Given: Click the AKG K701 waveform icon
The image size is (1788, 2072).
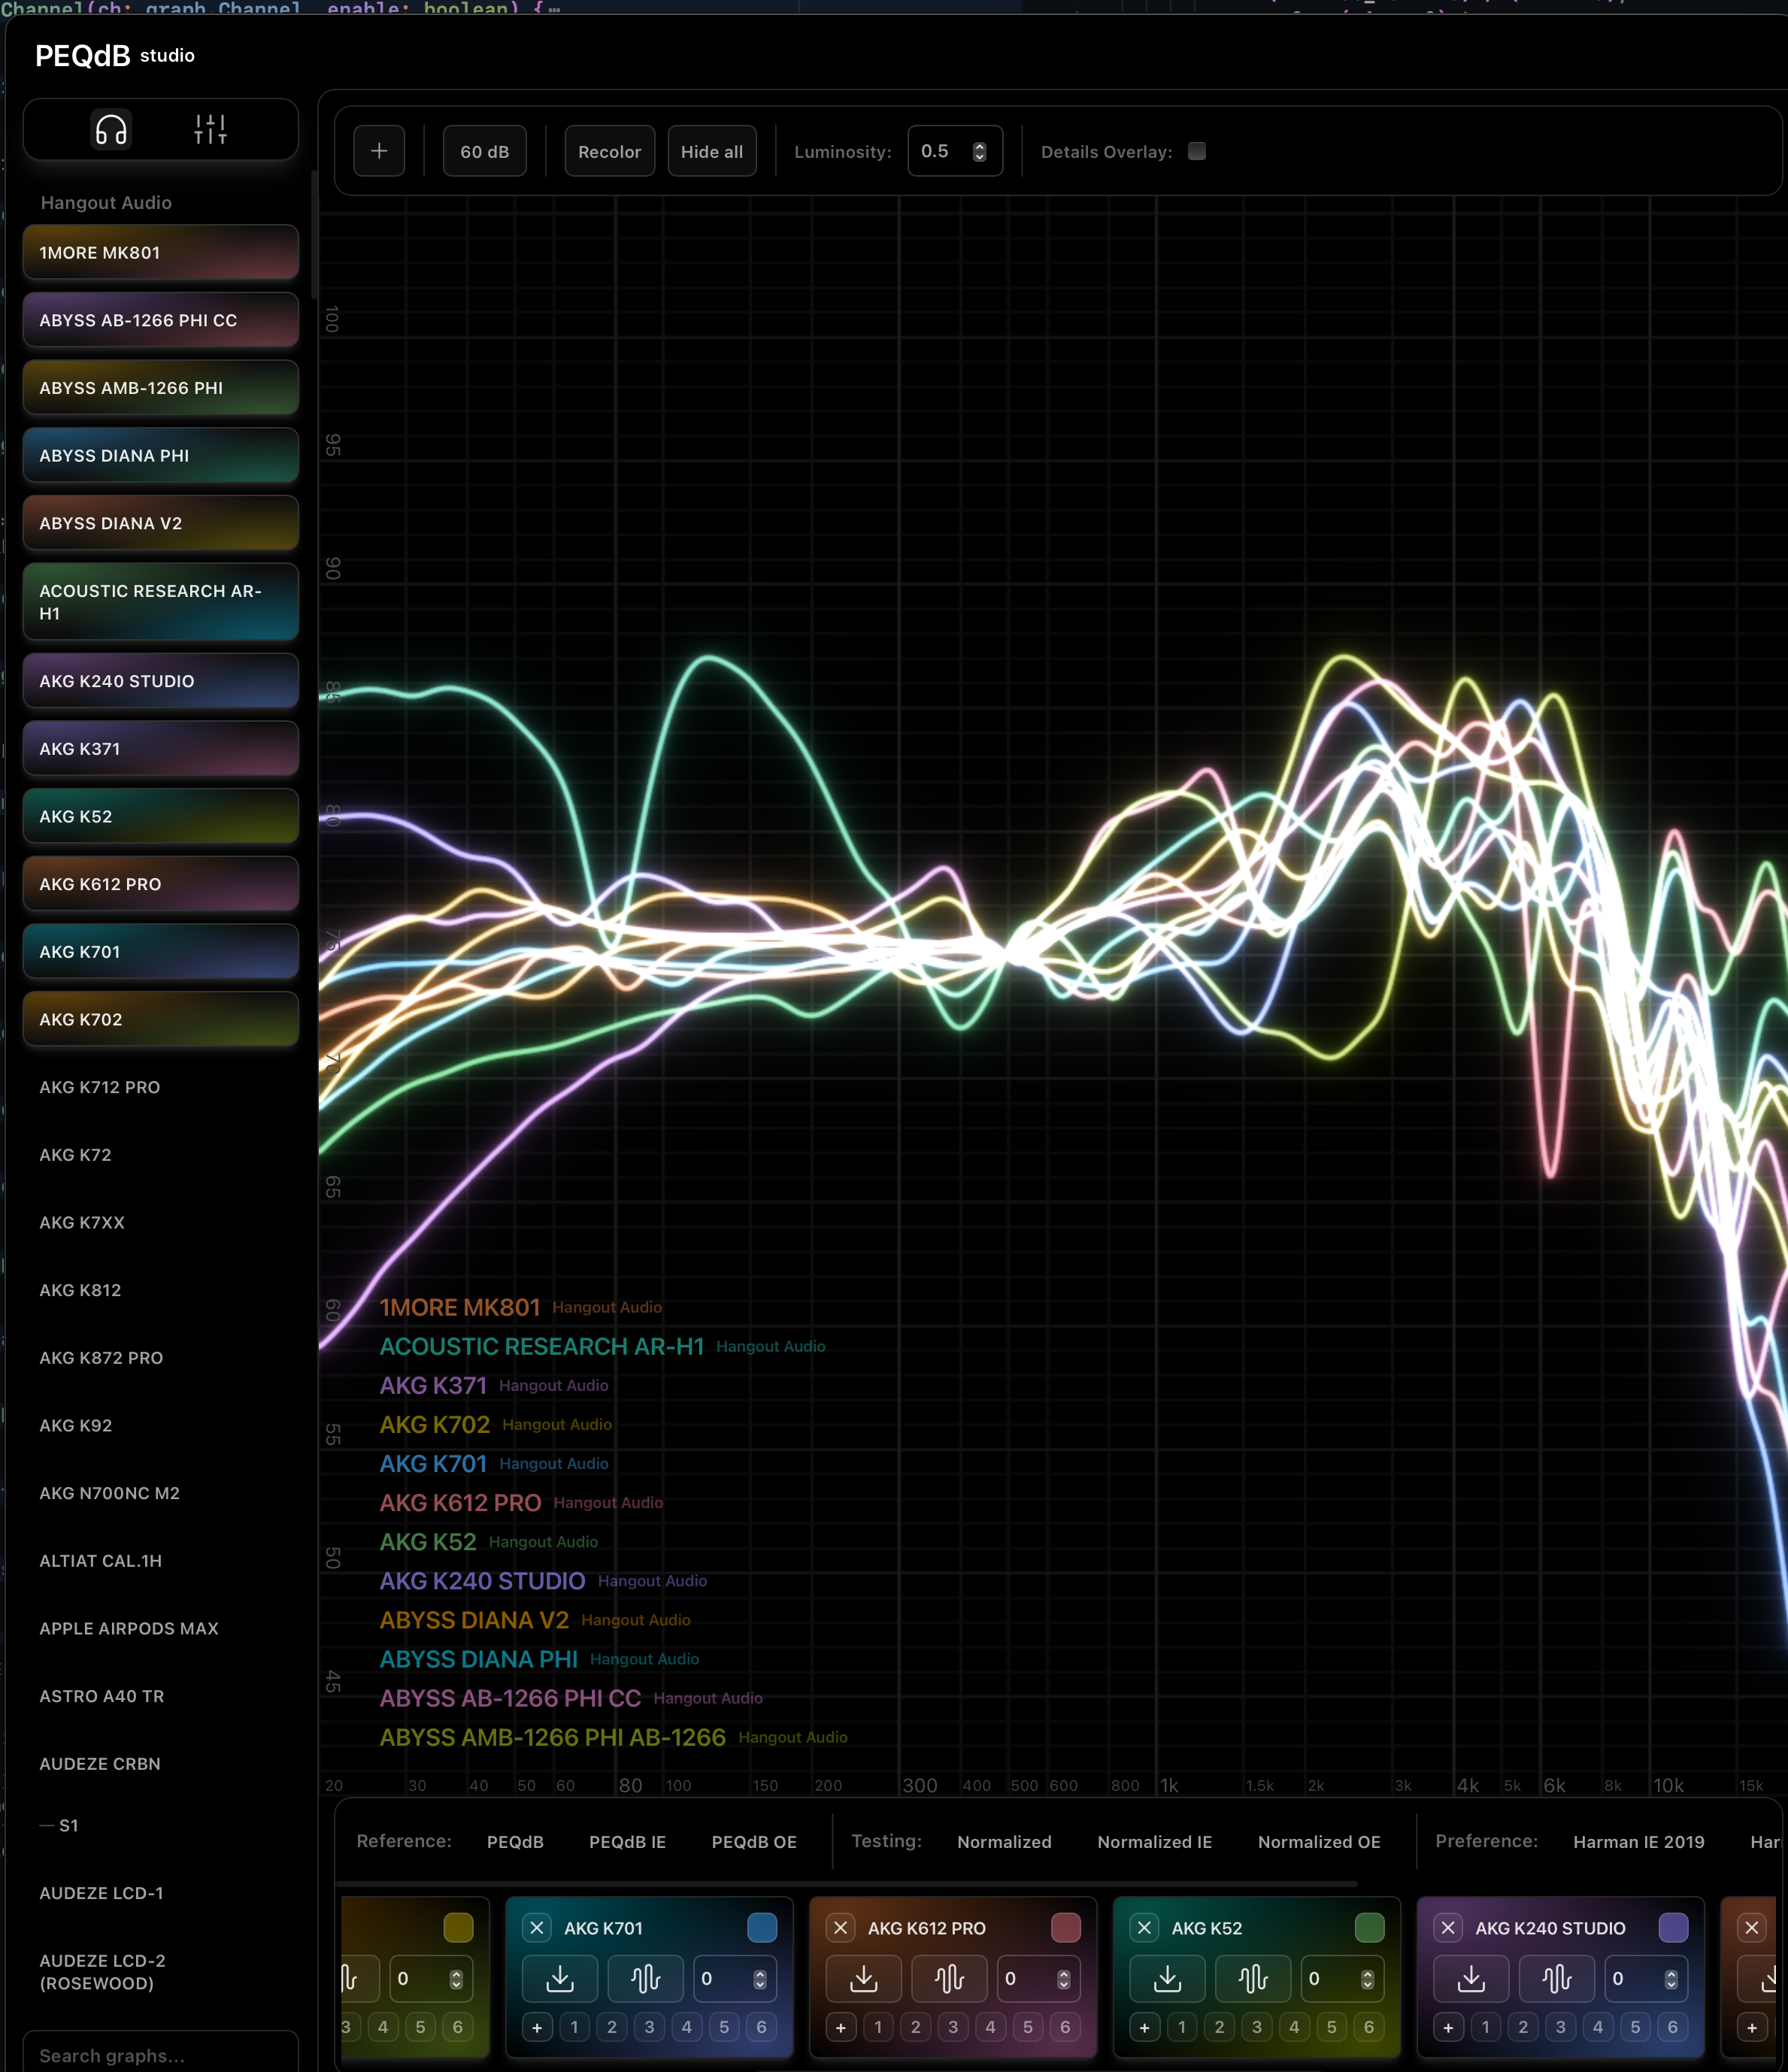Looking at the screenshot, I should click(x=645, y=1978).
